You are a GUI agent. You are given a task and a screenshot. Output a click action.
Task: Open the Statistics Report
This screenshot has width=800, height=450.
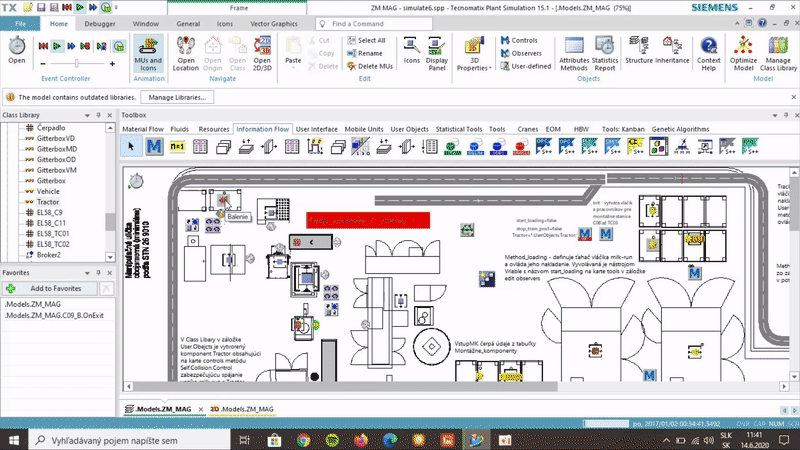point(605,54)
